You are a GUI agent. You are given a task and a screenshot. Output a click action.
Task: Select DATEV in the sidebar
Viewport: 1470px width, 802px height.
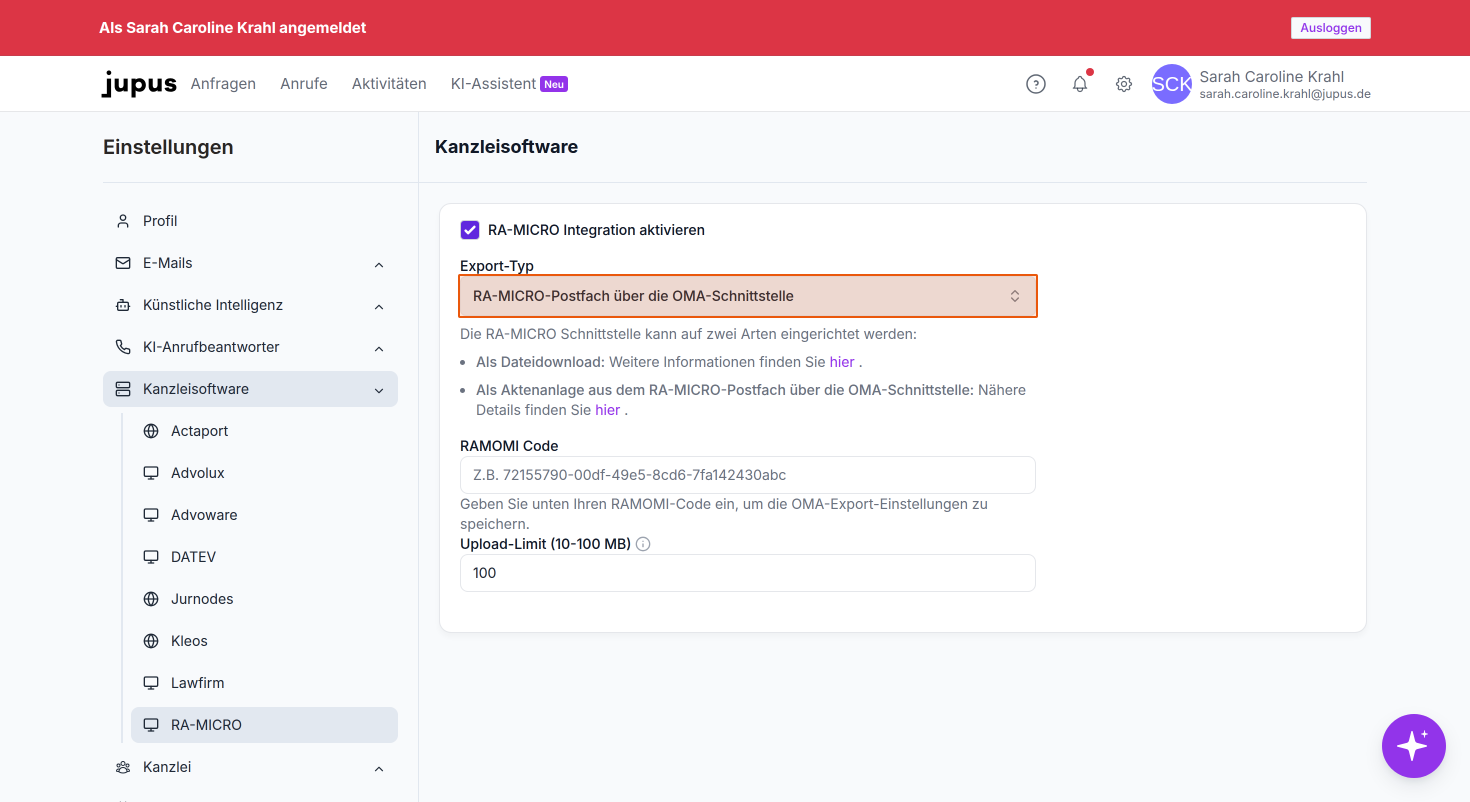click(x=264, y=557)
